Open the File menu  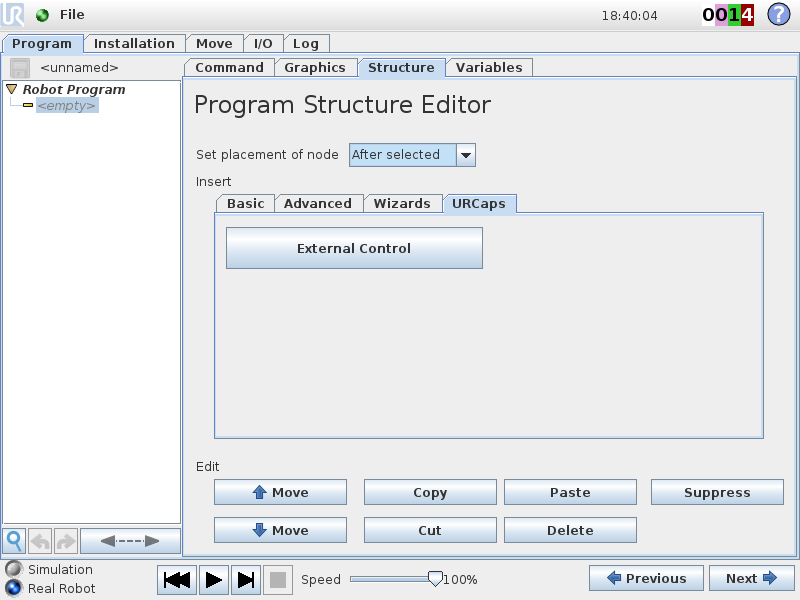(72, 15)
